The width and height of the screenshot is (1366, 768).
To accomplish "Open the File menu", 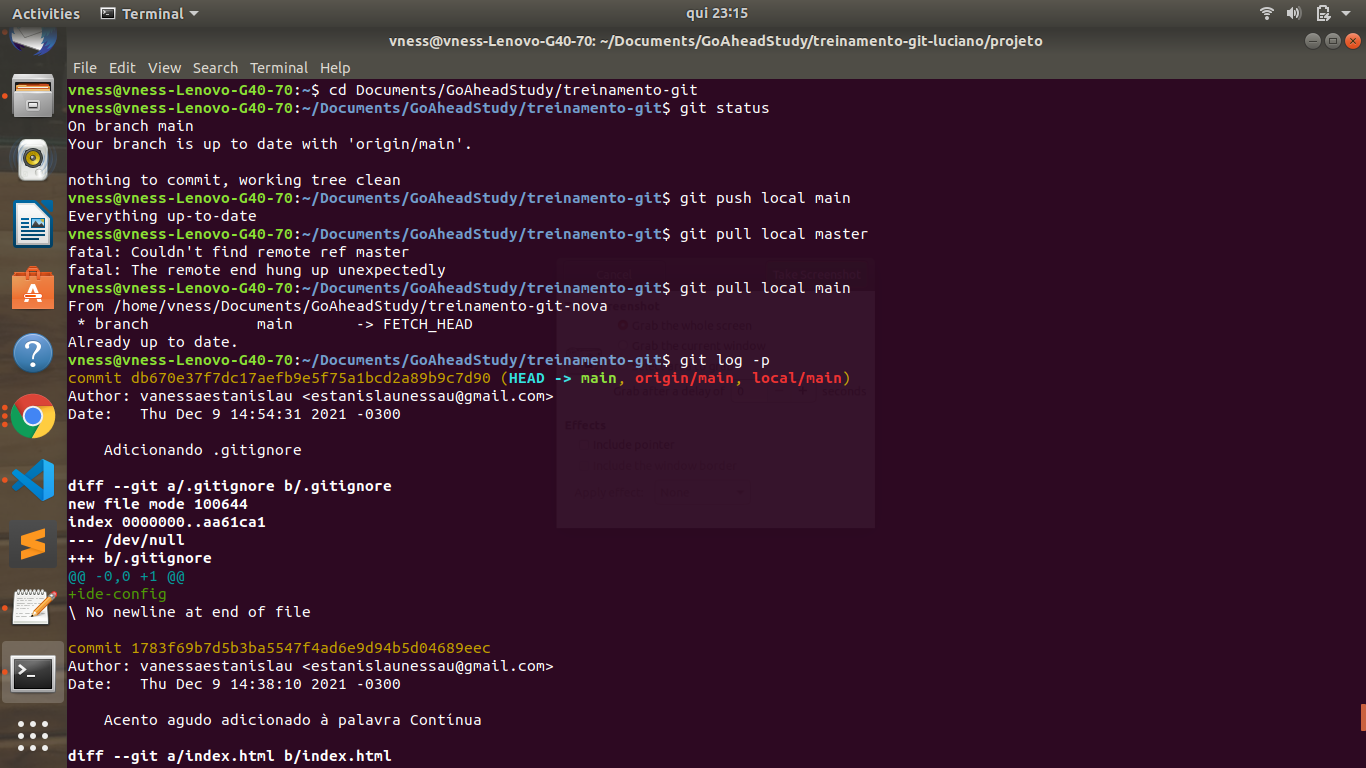I will (85, 68).
